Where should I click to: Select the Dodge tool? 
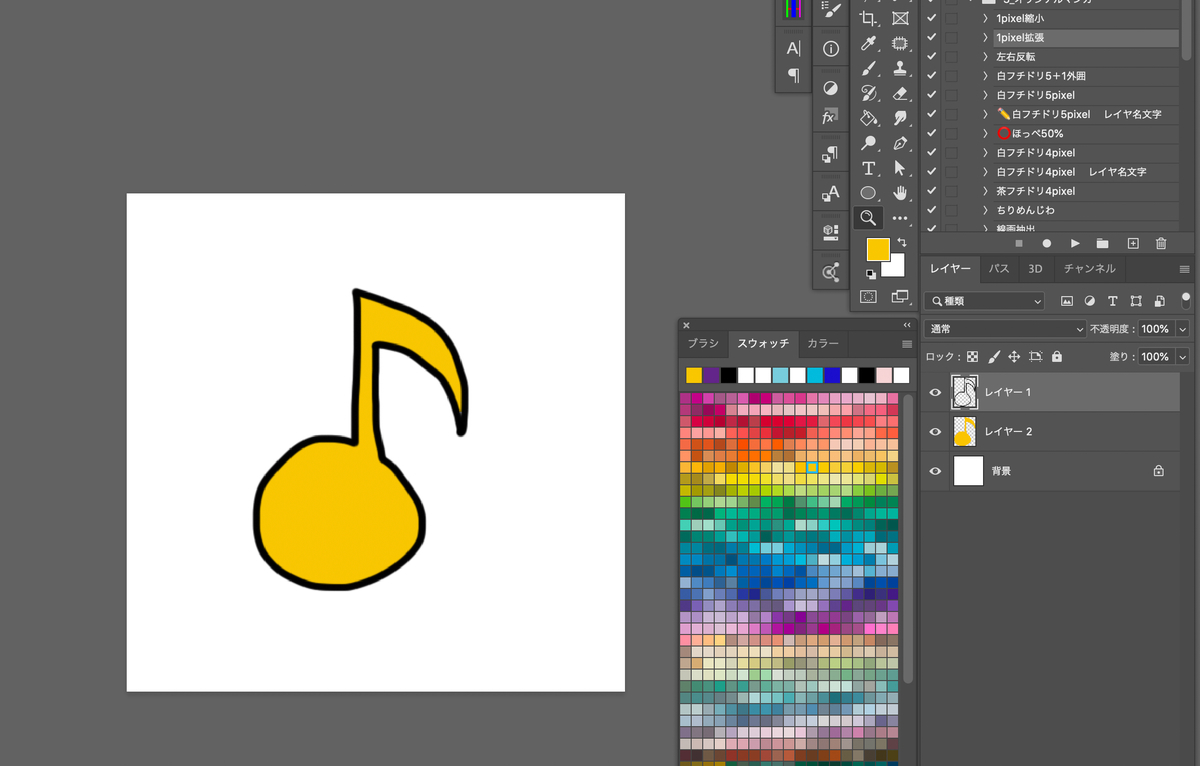pos(869,143)
